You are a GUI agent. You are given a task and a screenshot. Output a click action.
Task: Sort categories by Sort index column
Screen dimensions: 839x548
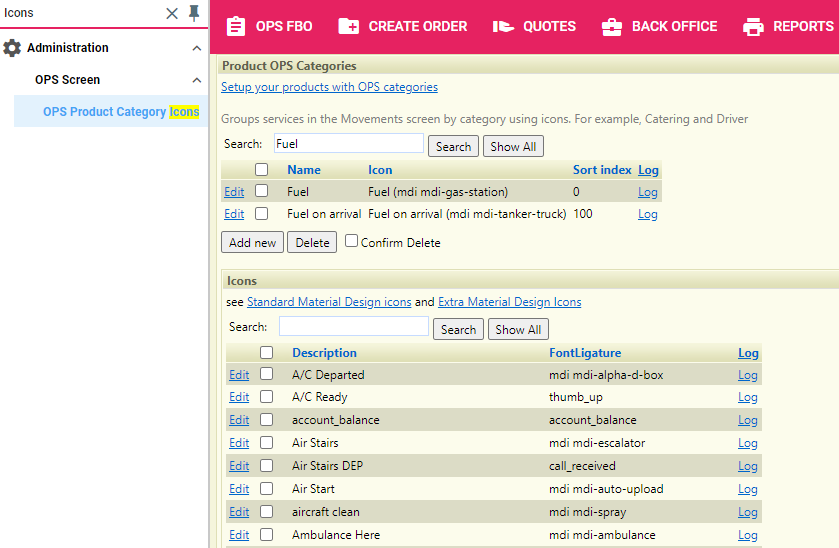602,170
